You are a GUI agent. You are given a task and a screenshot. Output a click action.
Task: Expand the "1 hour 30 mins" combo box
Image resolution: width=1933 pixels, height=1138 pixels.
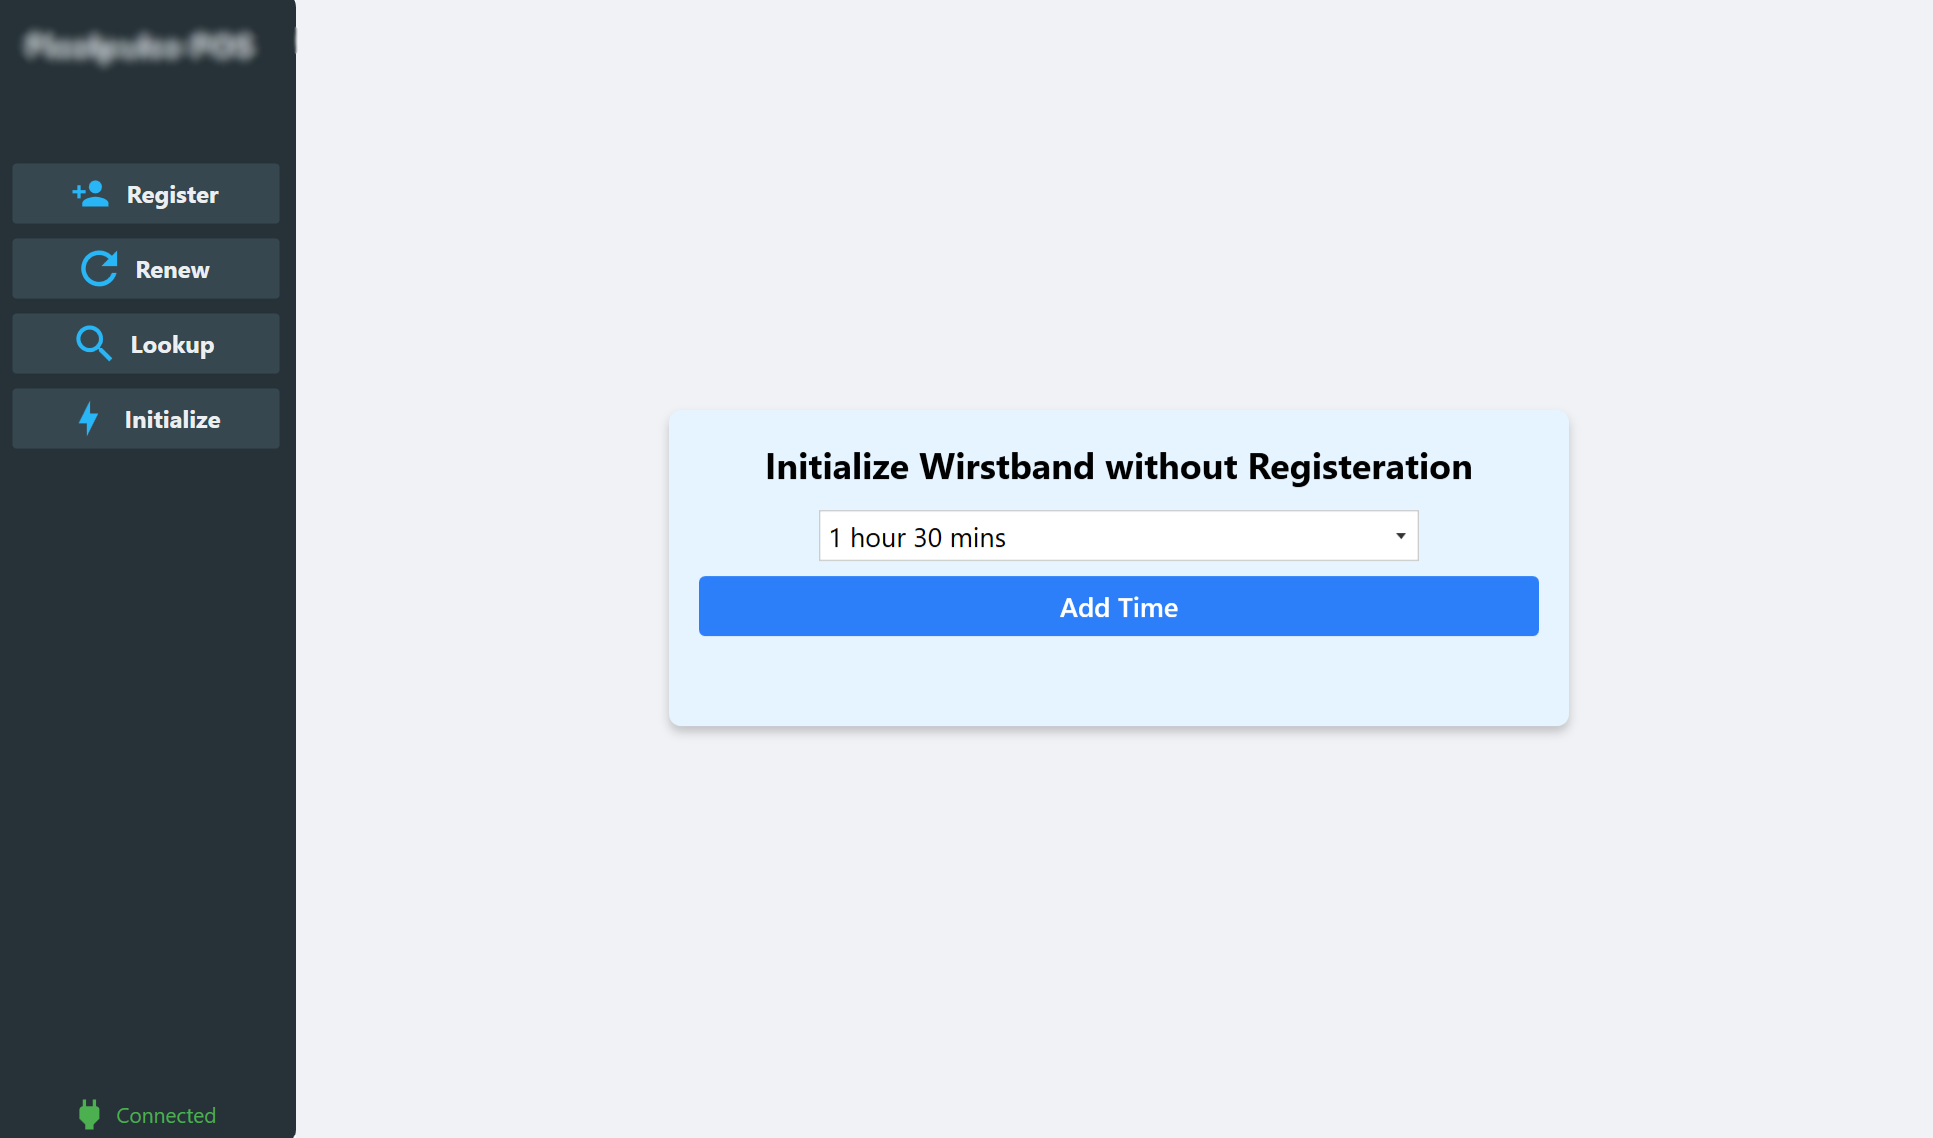tap(1118, 536)
